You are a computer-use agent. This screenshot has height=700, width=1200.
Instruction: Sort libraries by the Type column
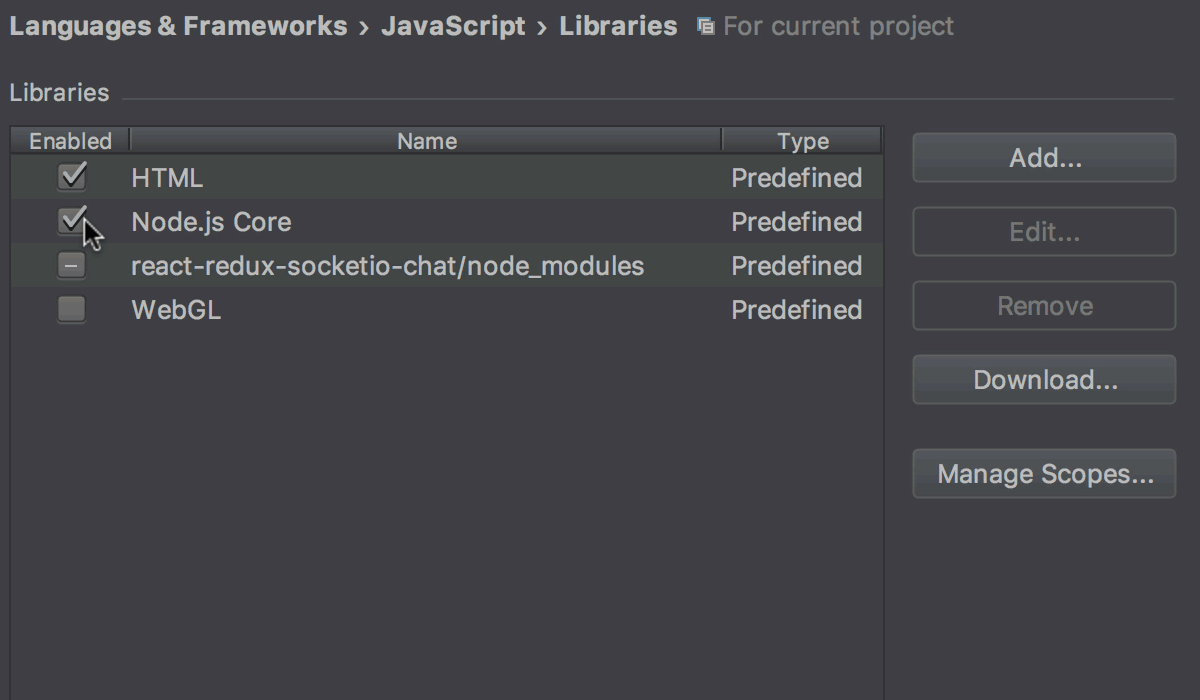(801, 140)
